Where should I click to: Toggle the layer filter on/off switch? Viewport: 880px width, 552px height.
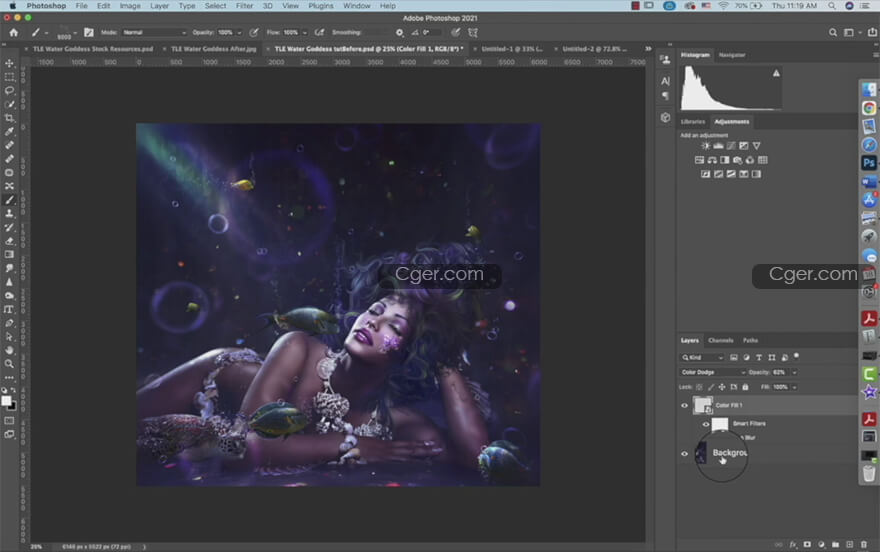(x=796, y=356)
